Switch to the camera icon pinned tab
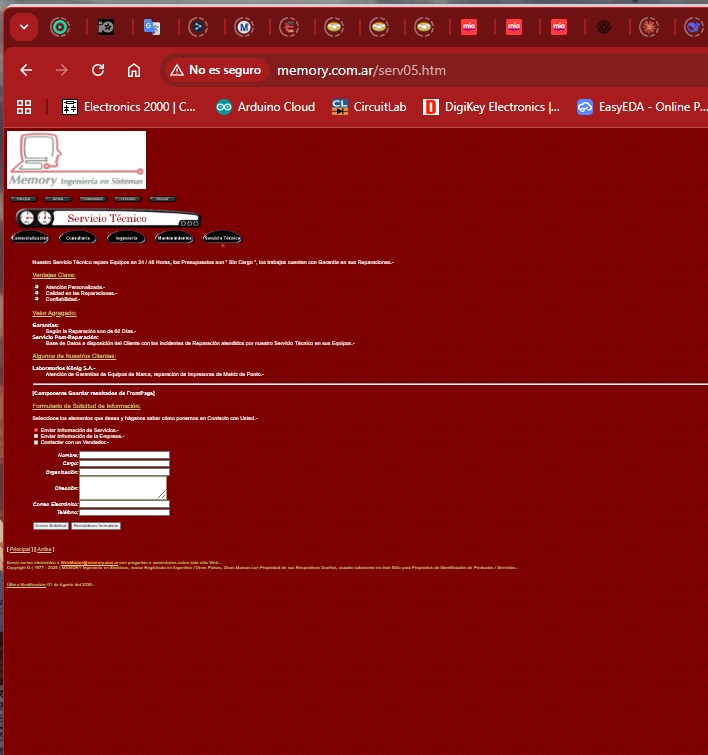Image resolution: width=708 pixels, height=755 pixels. click(x=105, y=27)
